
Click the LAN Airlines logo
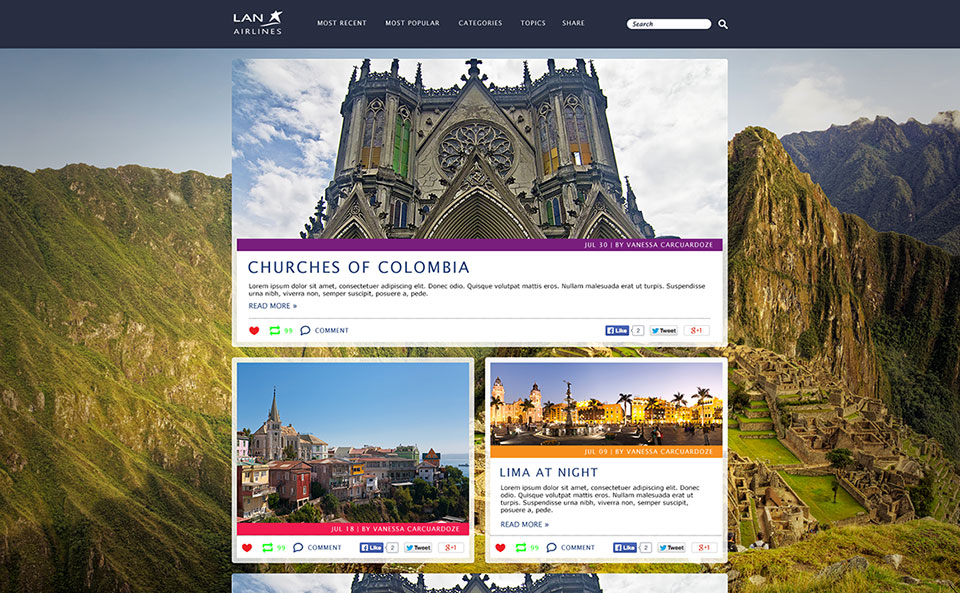258,23
